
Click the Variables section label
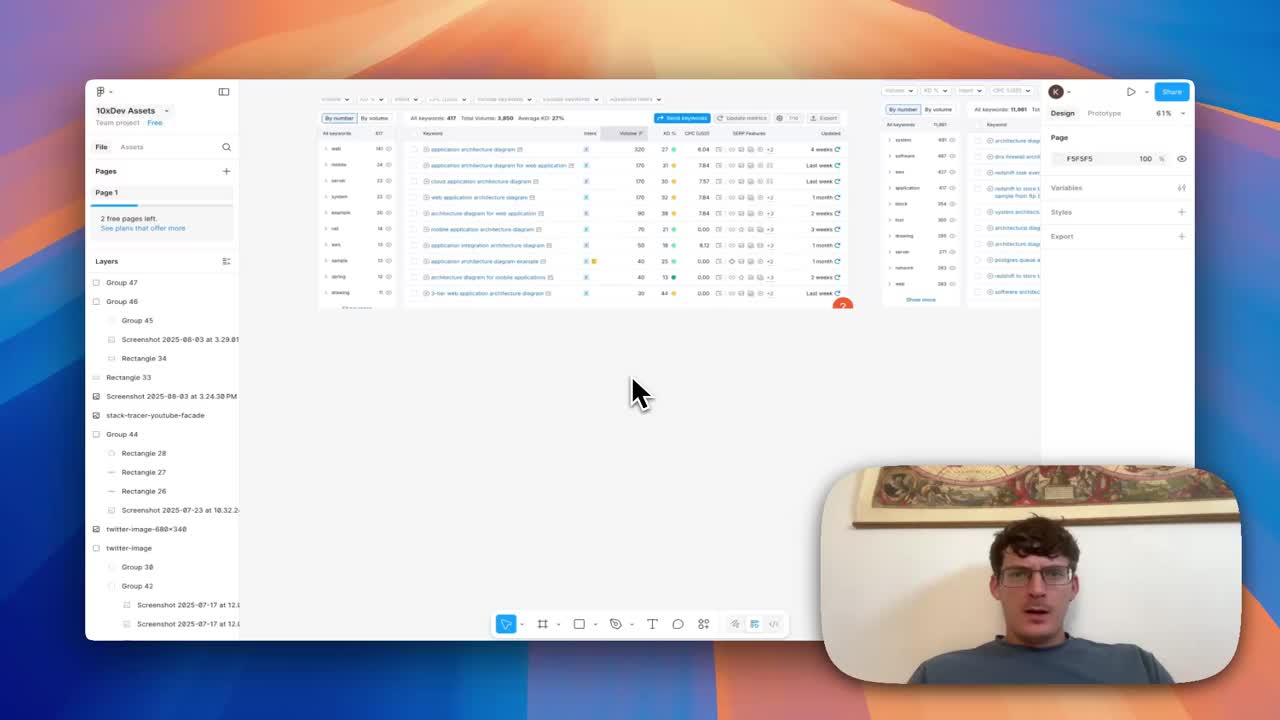point(1066,188)
